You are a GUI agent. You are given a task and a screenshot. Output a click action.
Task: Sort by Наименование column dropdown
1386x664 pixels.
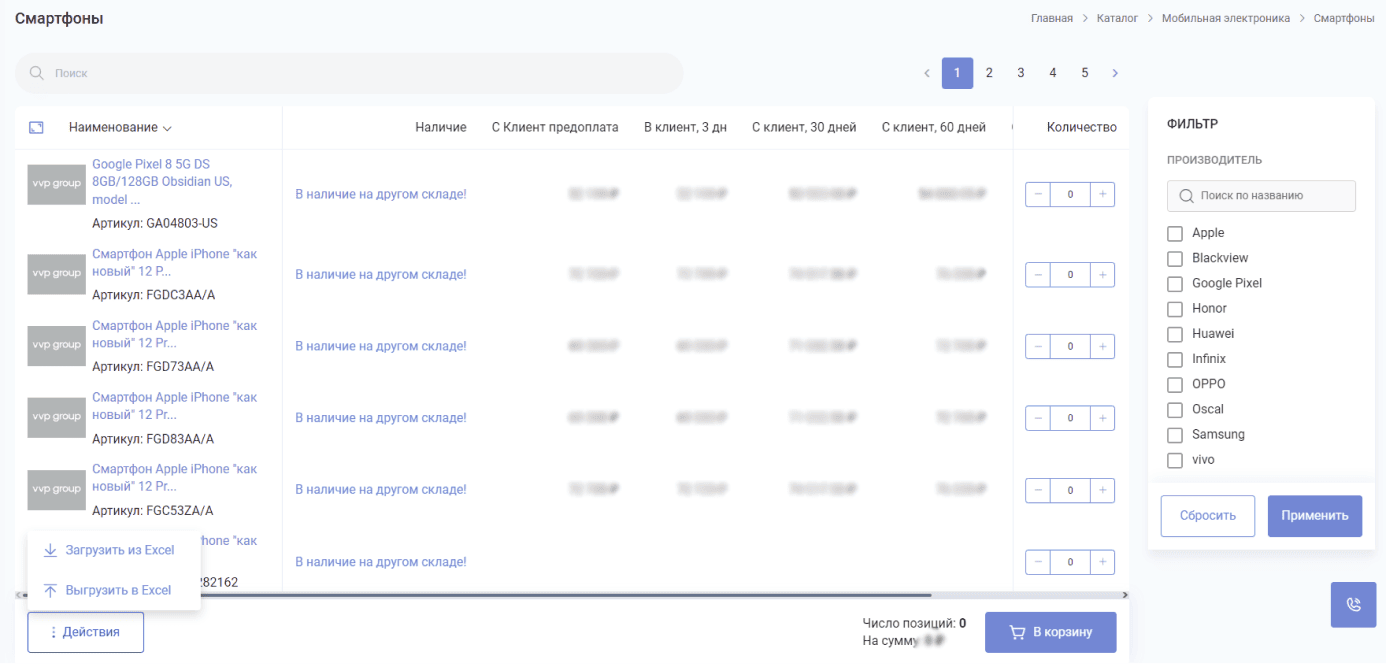pos(121,127)
